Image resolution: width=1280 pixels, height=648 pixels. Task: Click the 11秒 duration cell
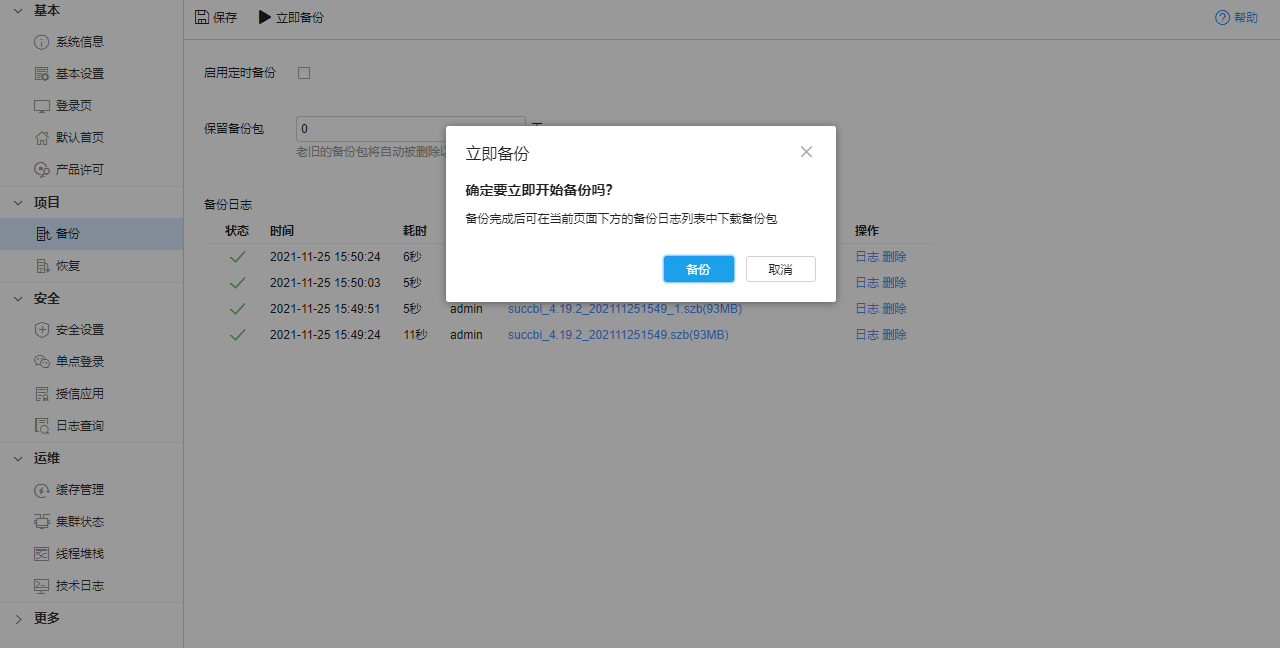pyautogui.click(x=415, y=335)
